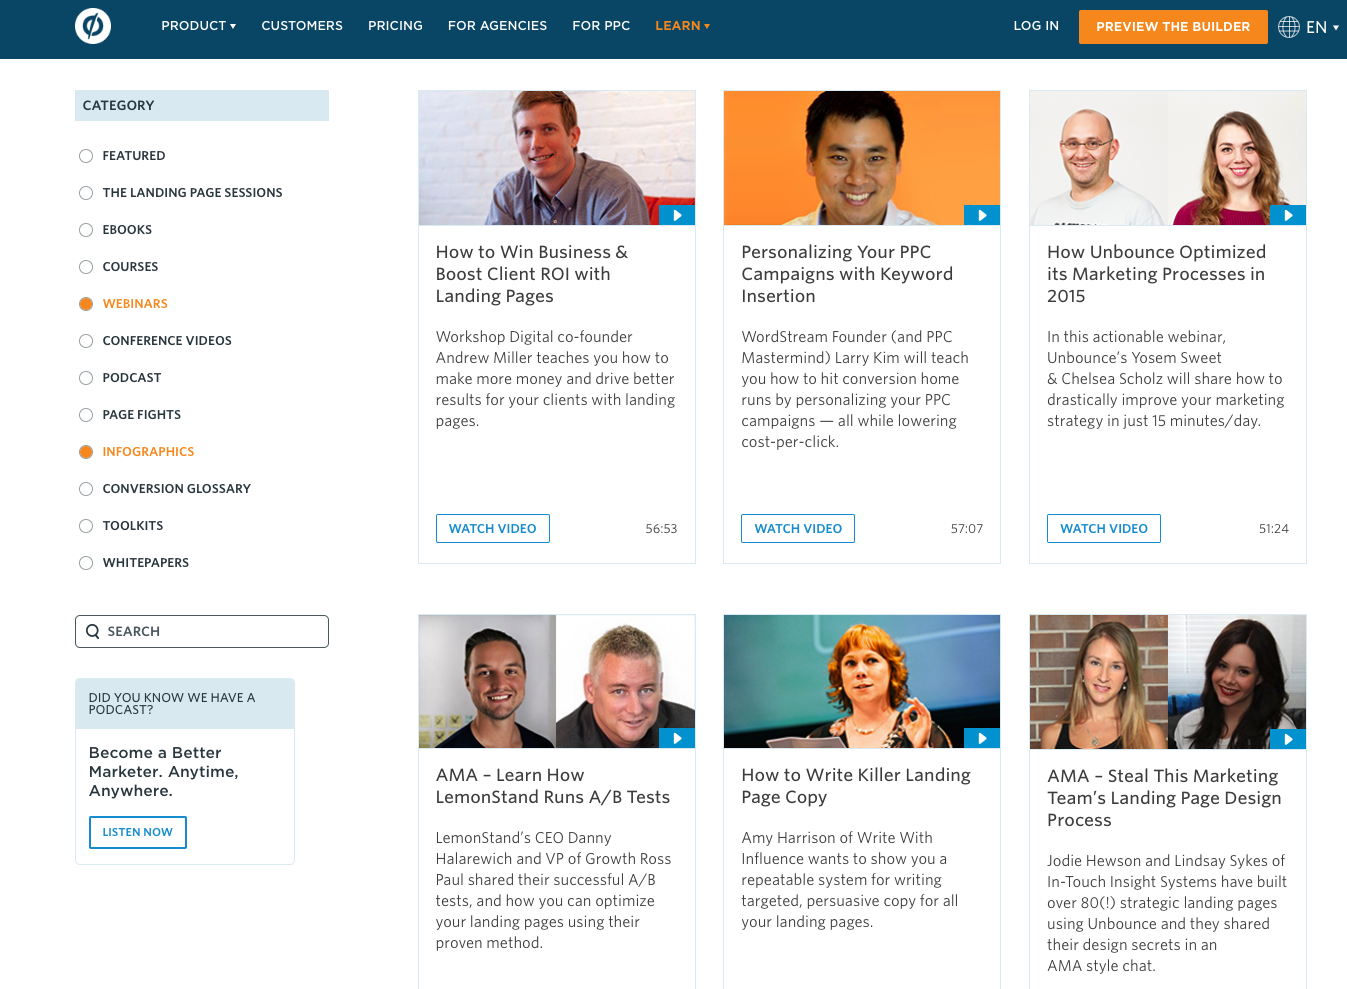Play icon on Unbounce Optimized Marketing thumbnail
The height and width of the screenshot is (989, 1347).
(x=1288, y=215)
